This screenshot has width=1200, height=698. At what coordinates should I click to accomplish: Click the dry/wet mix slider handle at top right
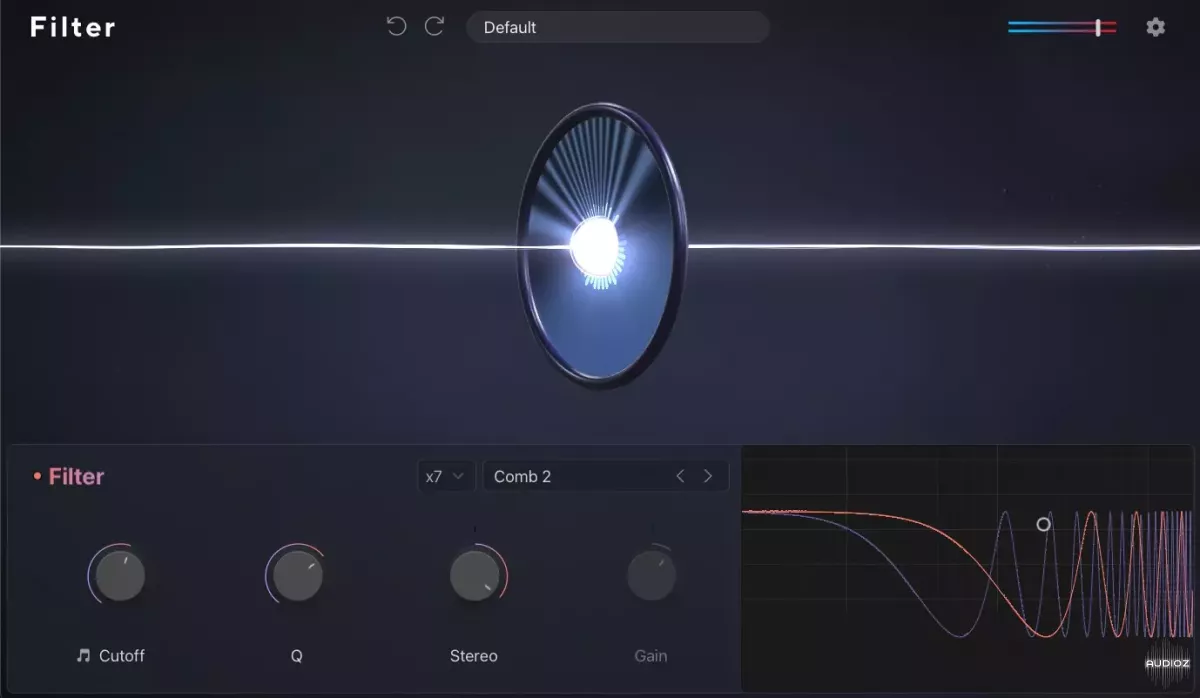coord(1098,28)
